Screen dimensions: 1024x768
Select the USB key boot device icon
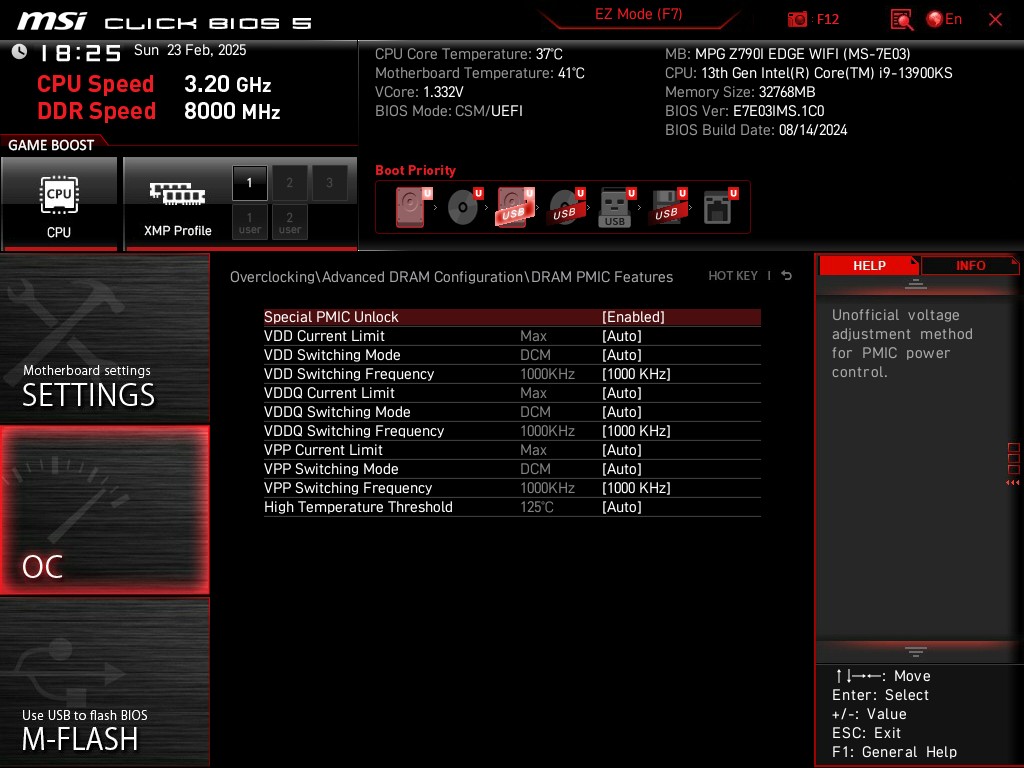coord(616,207)
